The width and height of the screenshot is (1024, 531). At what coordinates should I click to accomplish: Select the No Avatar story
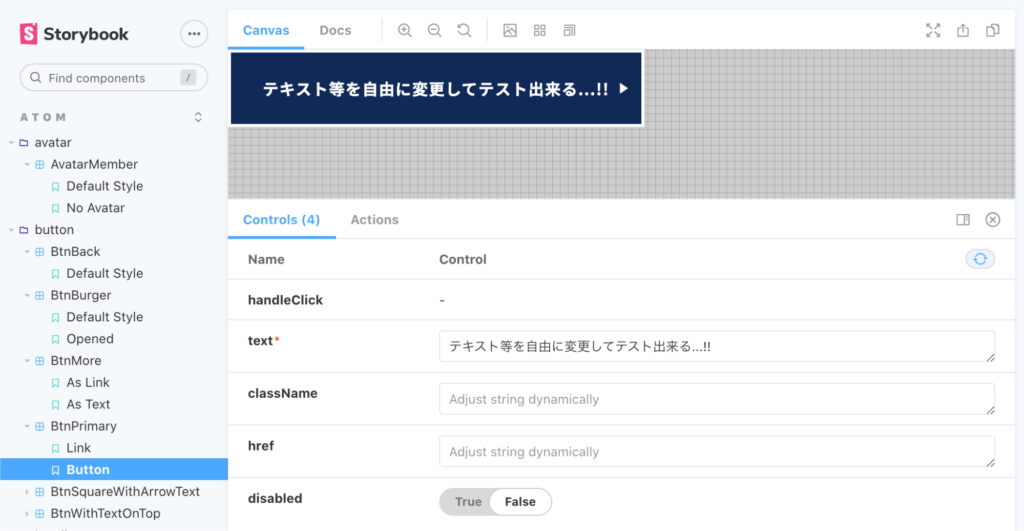tap(95, 208)
